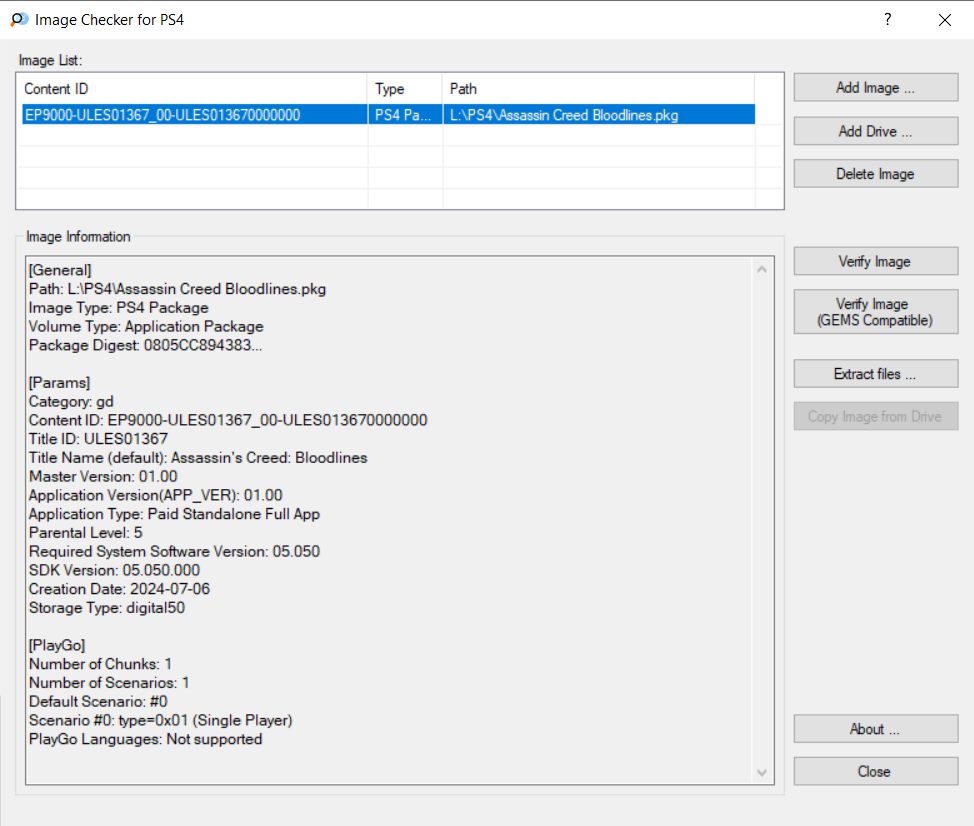This screenshot has height=826, width=974.
Task: Click the Image Checker app icon in title bar
Action: tap(19, 20)
